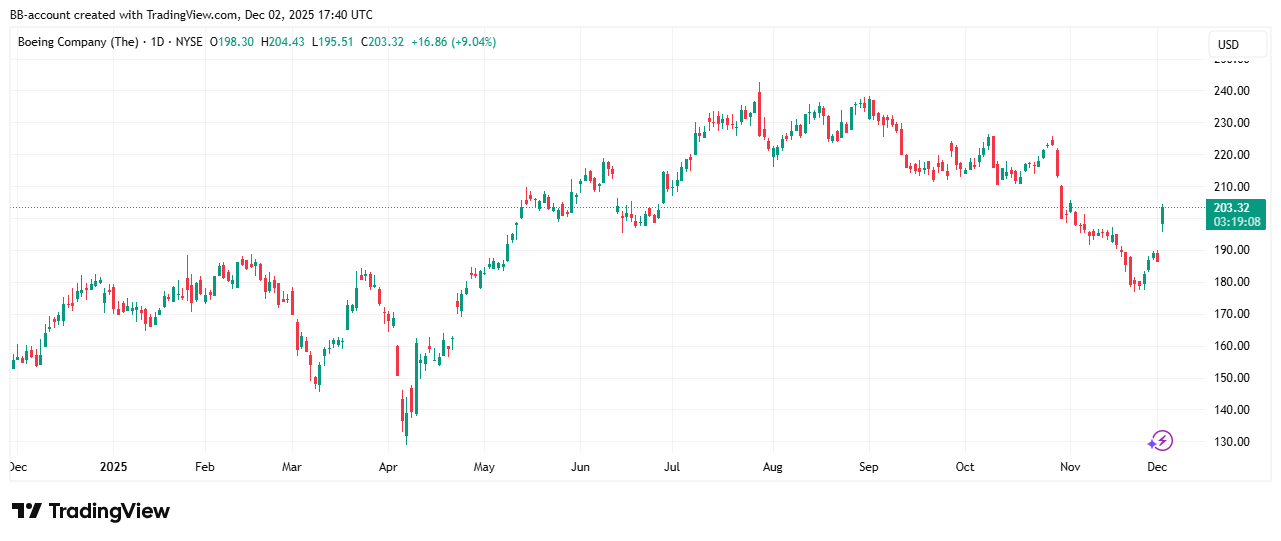
Task: Click the +16.86 (+9.04%) change value
Action: (x=456, y=42)
